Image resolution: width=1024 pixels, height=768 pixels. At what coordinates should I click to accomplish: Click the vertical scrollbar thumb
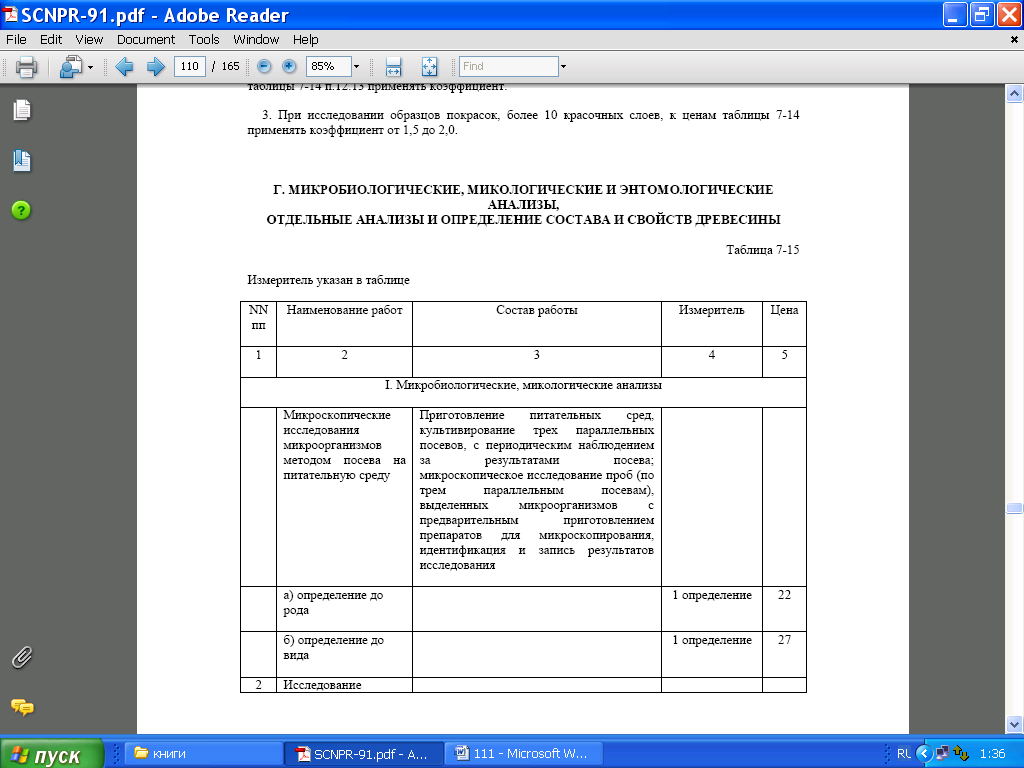click(x=1014, y=508)
